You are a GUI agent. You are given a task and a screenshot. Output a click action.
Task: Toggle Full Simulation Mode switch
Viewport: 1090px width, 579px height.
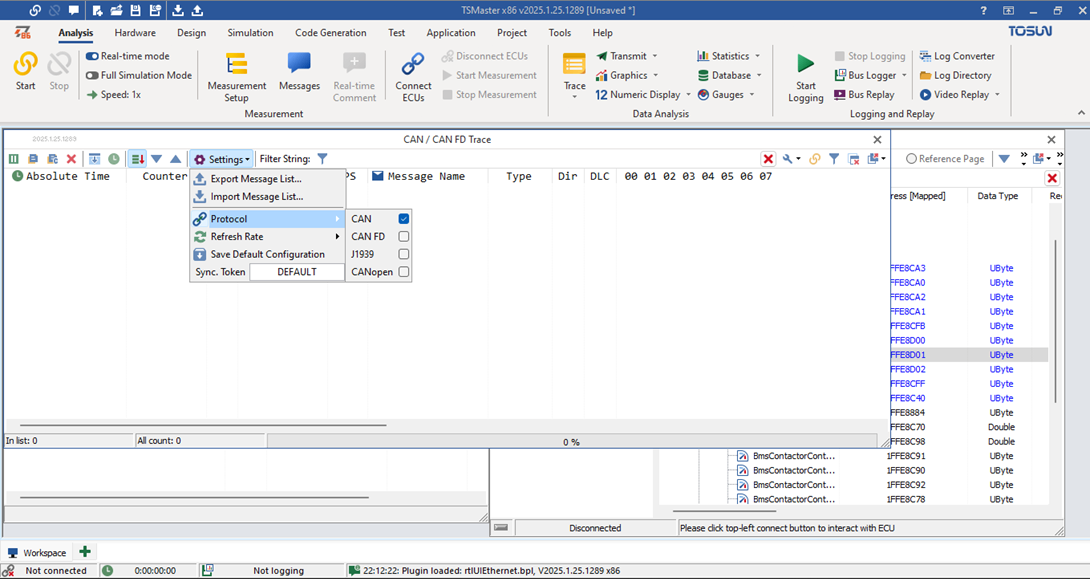click(92, 75)
